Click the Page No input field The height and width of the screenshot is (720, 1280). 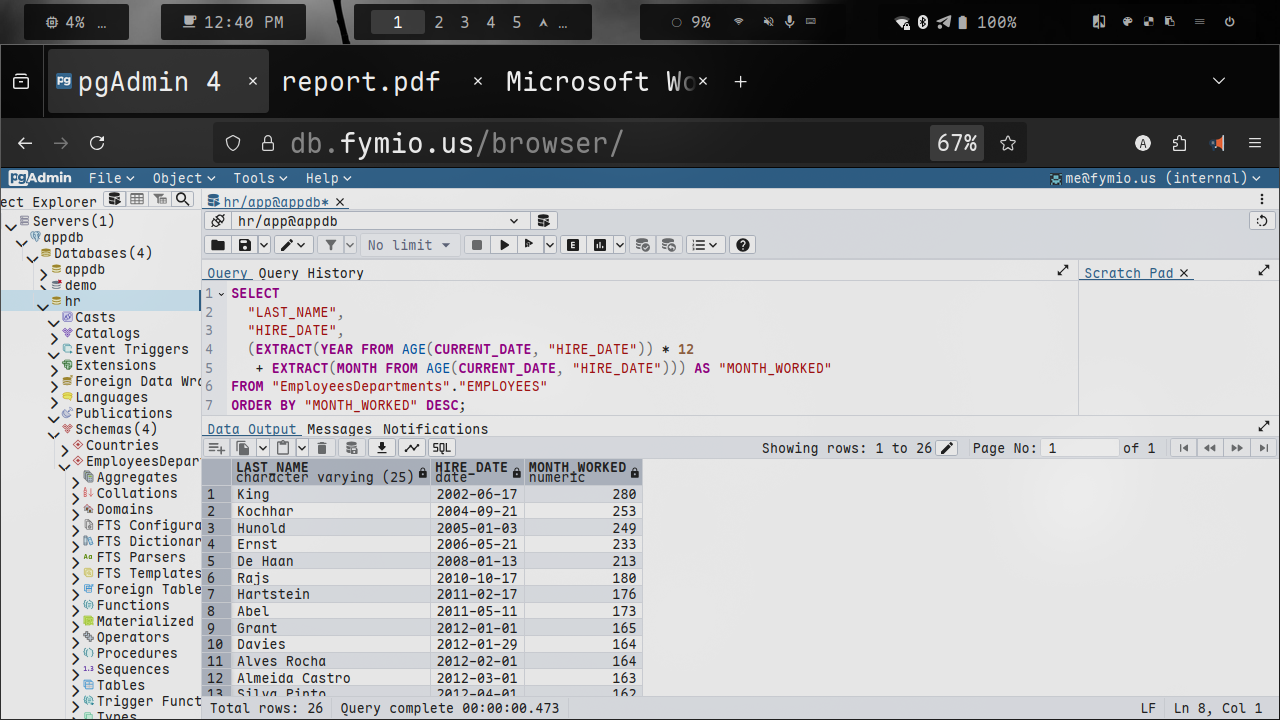coord(1080,448)
